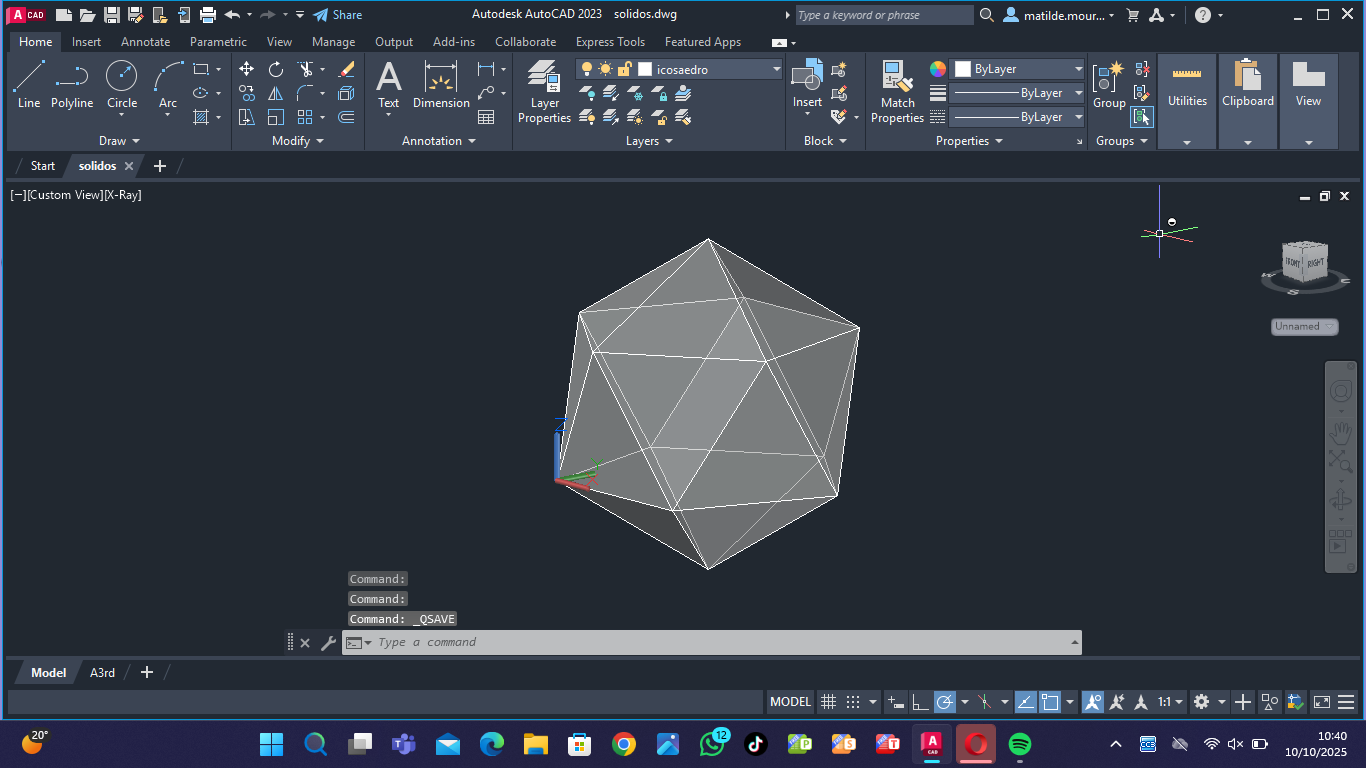Open the A3rd layout tab
1366x768 pixels.
(x=102, y=673)
